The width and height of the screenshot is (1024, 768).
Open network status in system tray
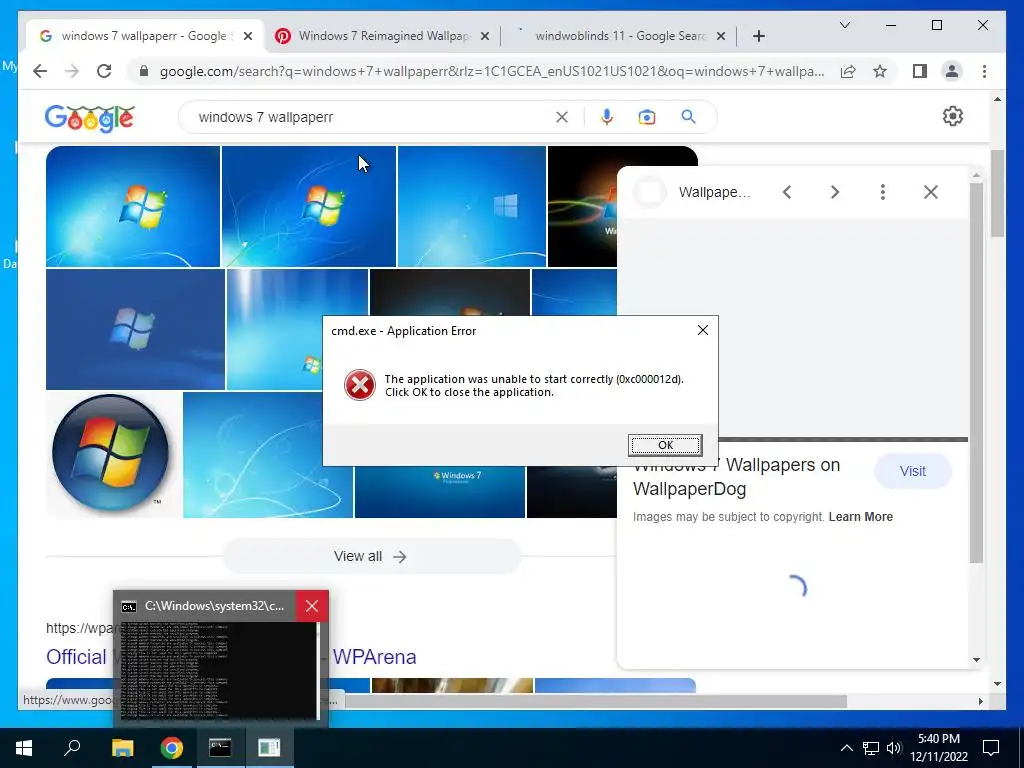(x=871, y=748)
